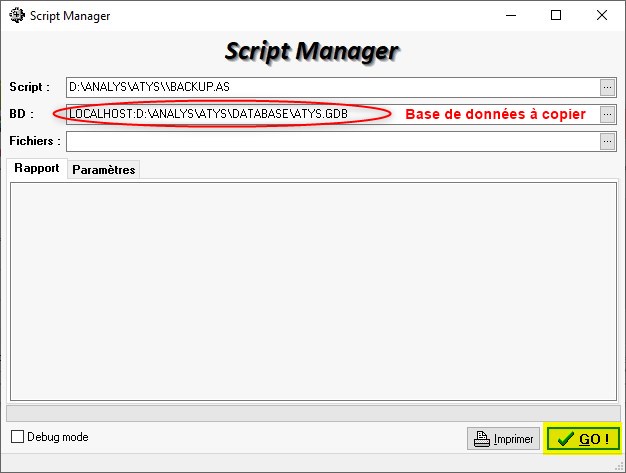The image size is (626, 473).
Task: Click the Imprimer print button
Action: (503, 438)
